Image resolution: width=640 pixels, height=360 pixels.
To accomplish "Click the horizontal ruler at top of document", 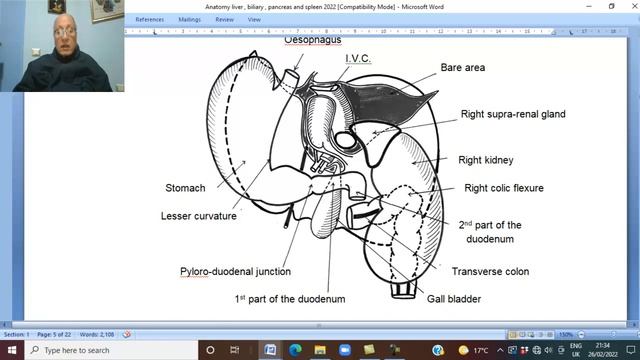I will 376,31.
